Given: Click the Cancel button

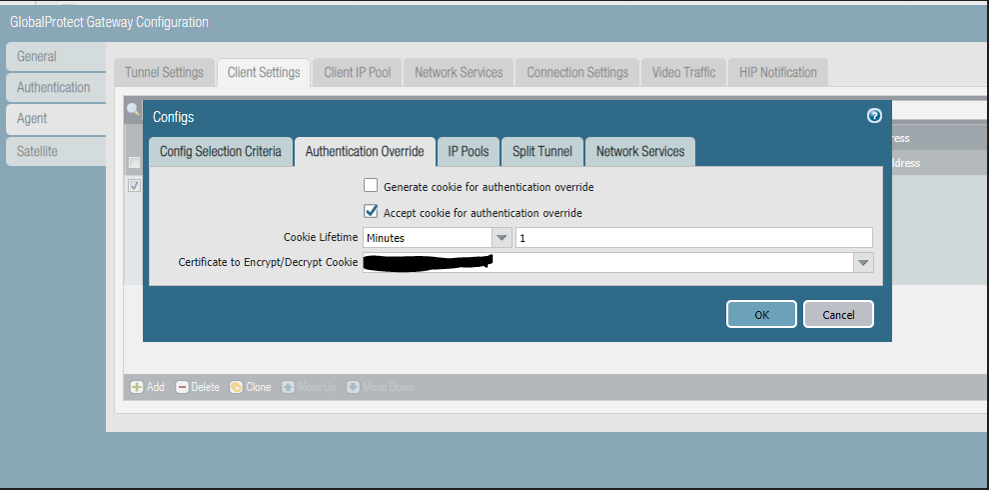Looking at the screenshot, I should tap(838, 314).
